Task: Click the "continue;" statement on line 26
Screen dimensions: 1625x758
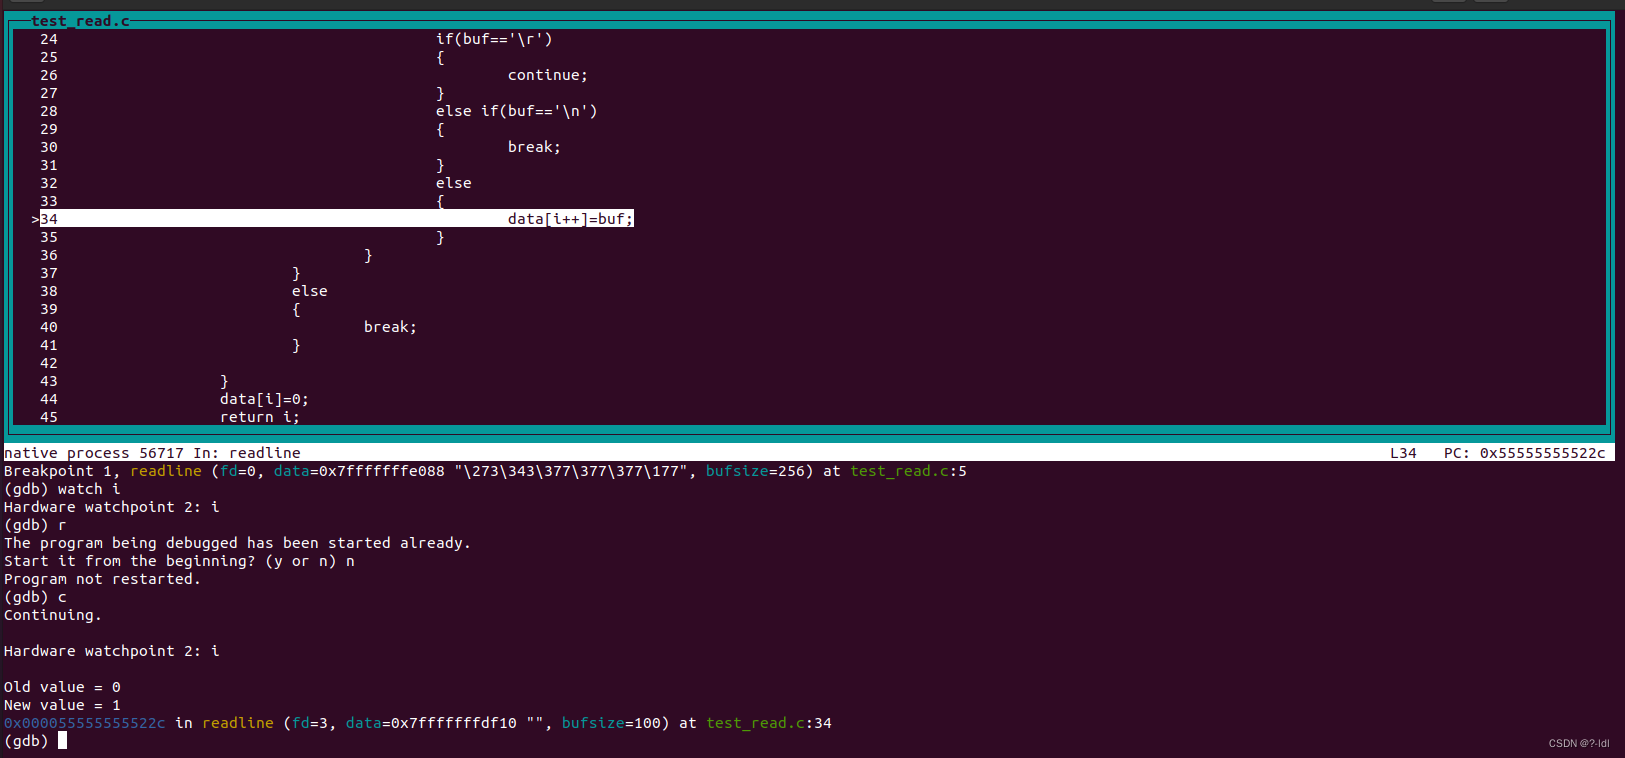Action: click(x=548, y=75)
